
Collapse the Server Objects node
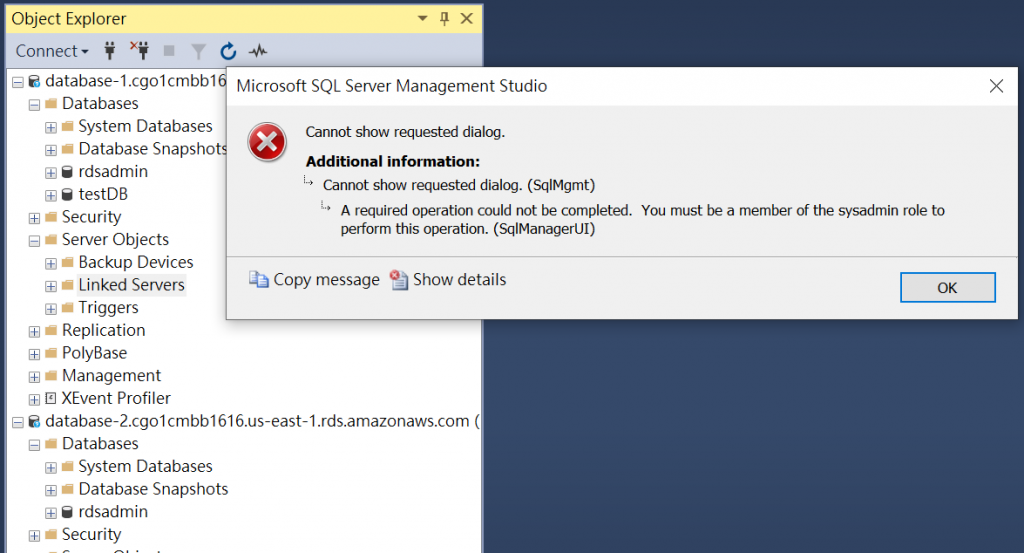coord(34,240)
